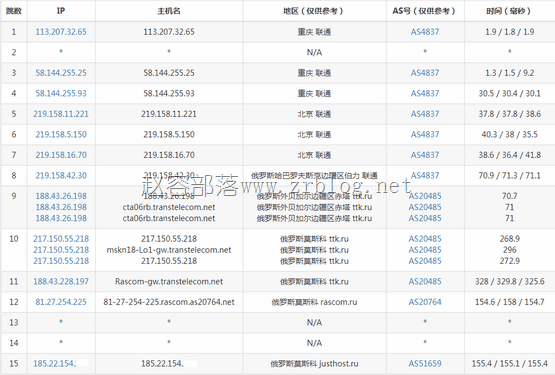The image size is (555, 375).
Task: Select the 268.9 time value in hop 10
Action: point(509,239)
